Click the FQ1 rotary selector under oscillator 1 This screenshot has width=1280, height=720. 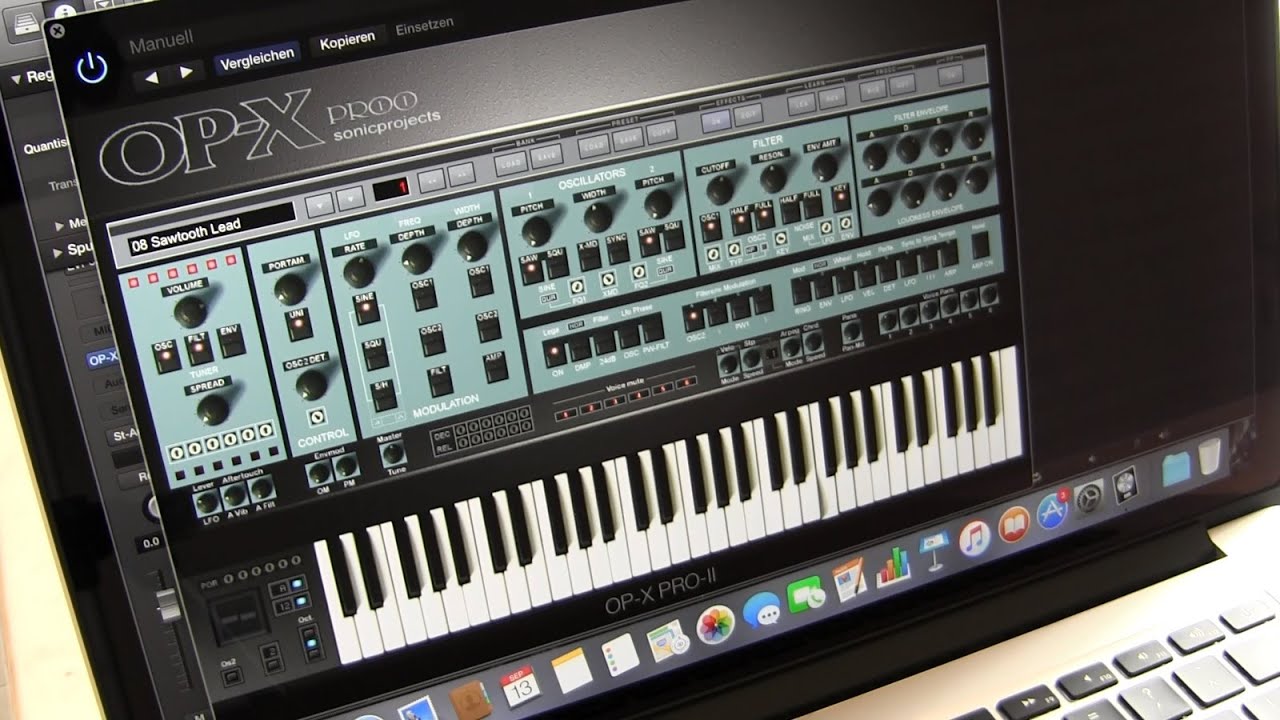tap(577, 288)
